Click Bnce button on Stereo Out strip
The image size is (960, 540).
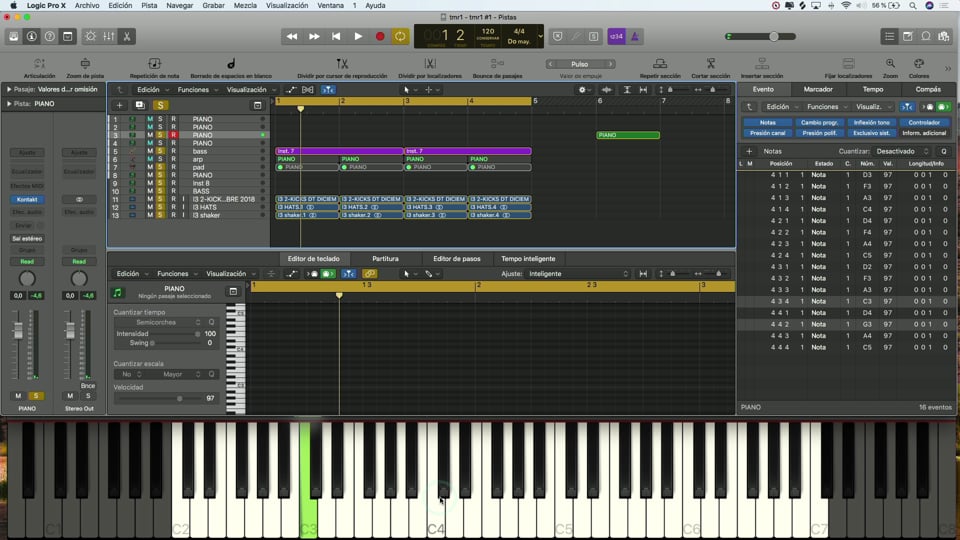(x=88, y=386)
